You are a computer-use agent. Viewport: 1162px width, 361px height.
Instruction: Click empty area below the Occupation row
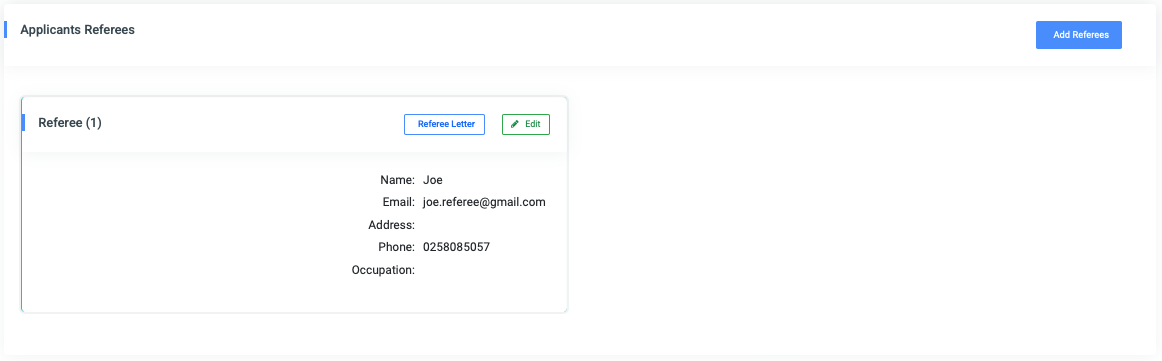295,295
